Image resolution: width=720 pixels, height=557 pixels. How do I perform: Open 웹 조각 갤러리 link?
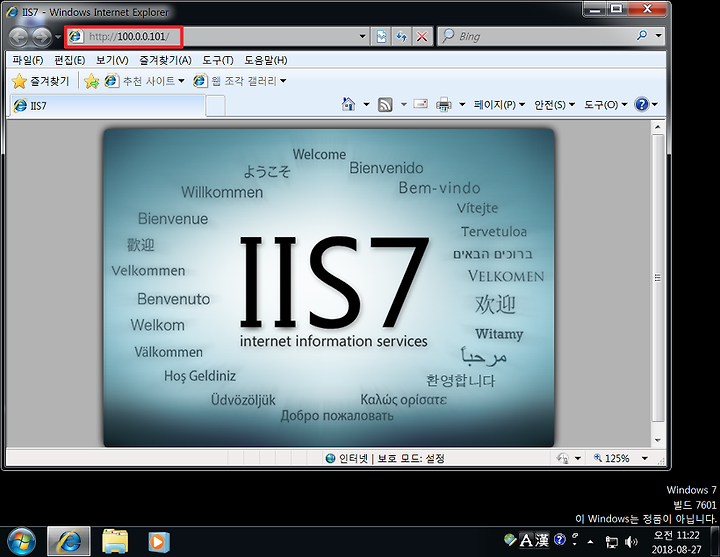[240, 81]
